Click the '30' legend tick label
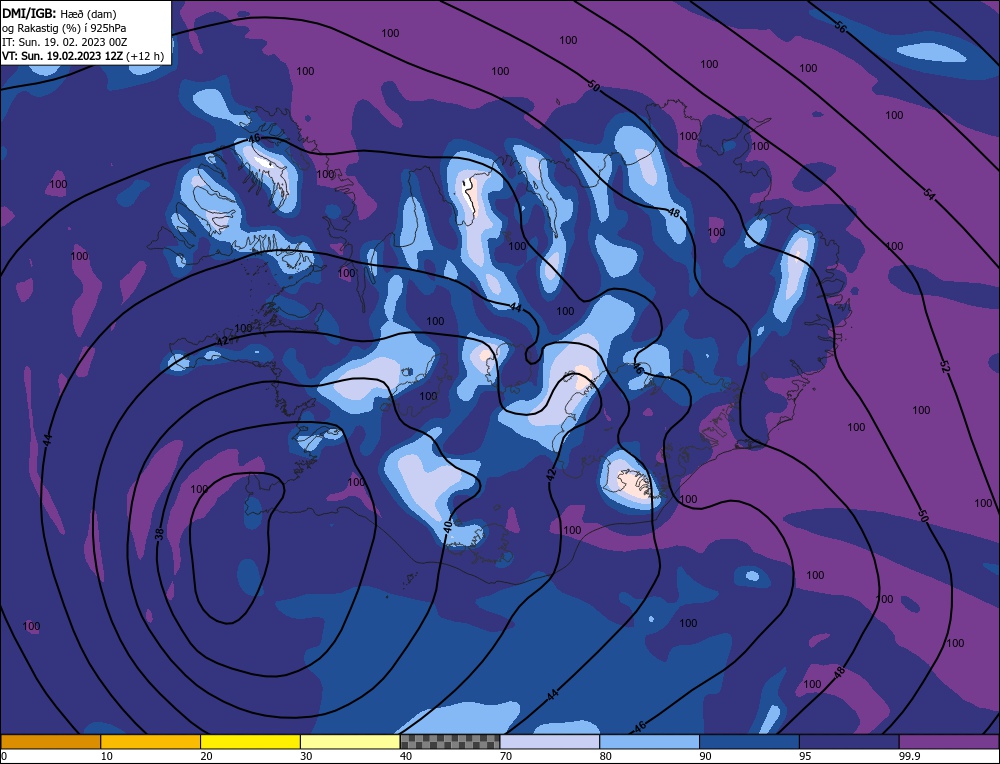Screen dimensions: 1000x764 coord(306,756)
